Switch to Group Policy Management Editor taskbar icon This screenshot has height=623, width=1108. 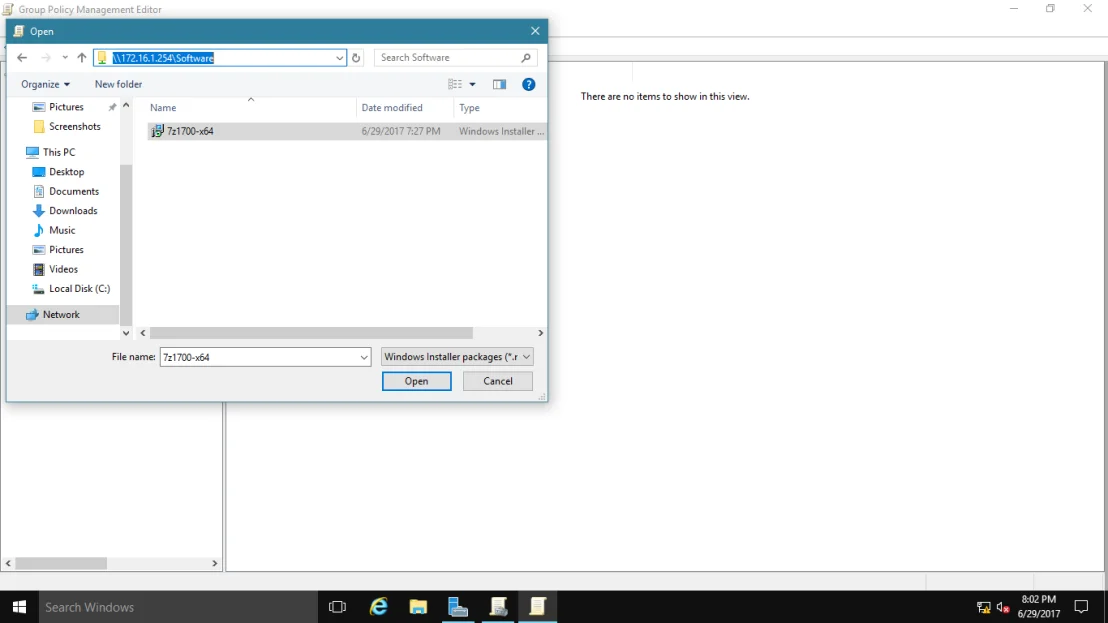pyautogui.click(x=538, y=607)
